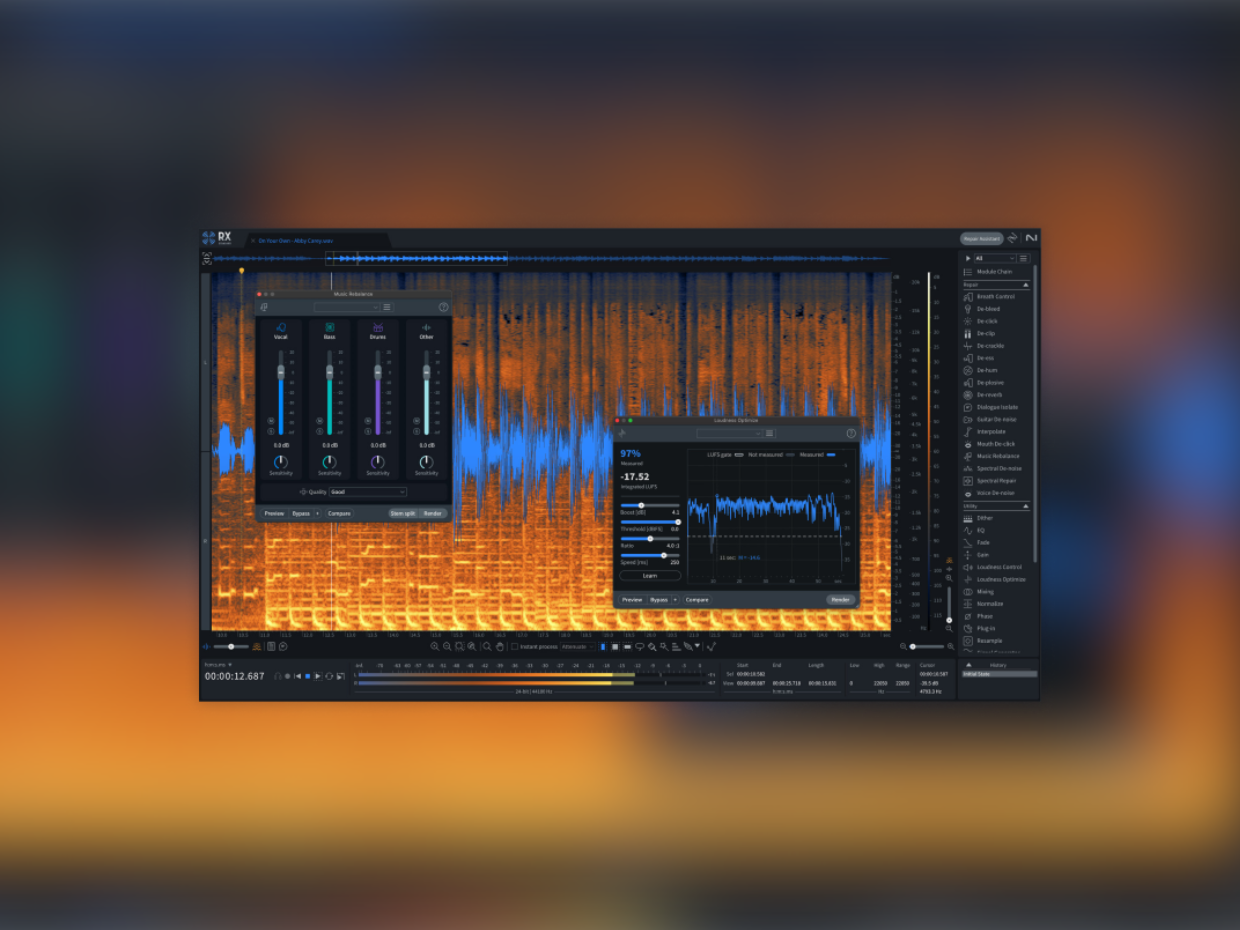Solo the Vocal stem
The width and height of the screenshot is (1240, 930).
point(270,431)
